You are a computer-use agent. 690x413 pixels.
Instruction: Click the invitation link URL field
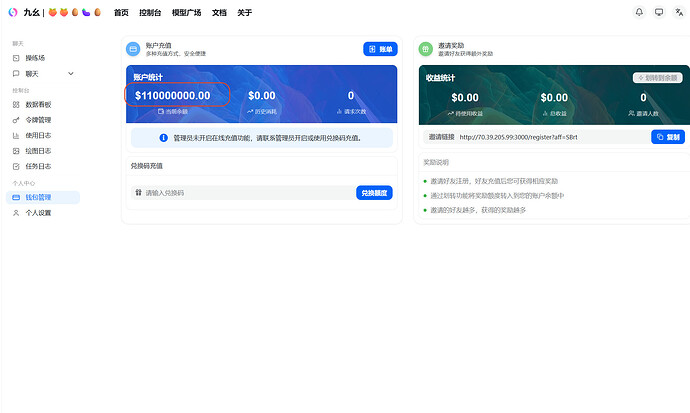coord(537,137)
